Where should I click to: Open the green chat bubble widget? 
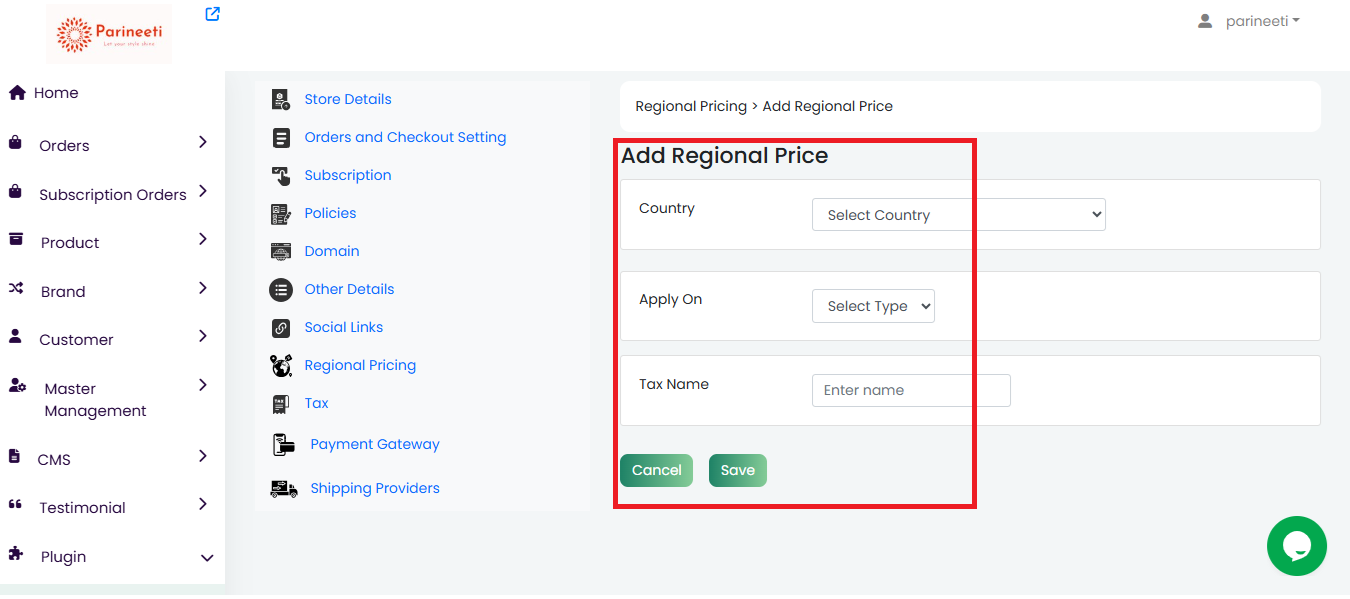pos(1296,546)
